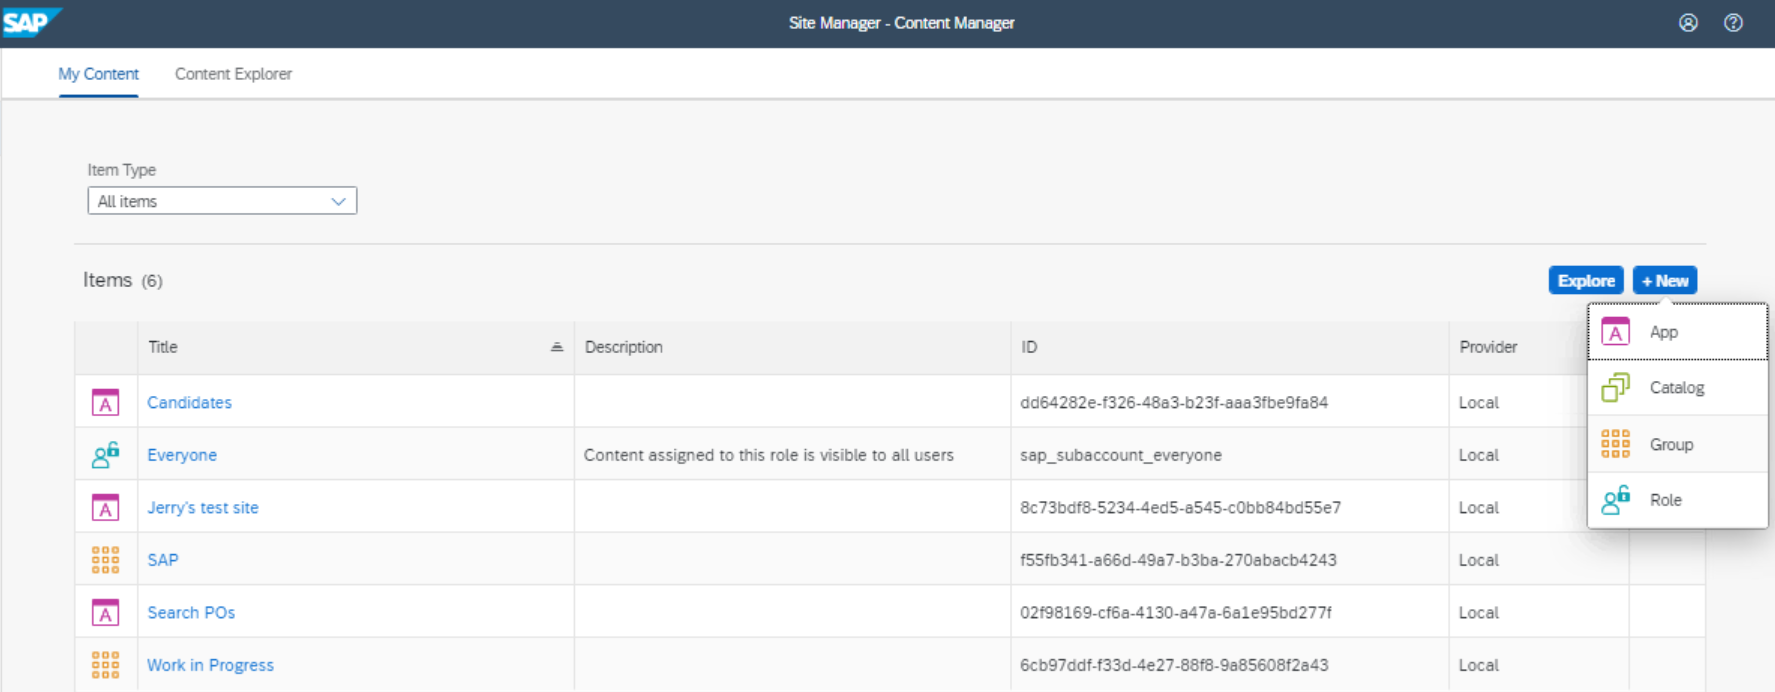Screen dimensions: 1775x692
Task: Open the Candidates link
Action: point(189,402)
